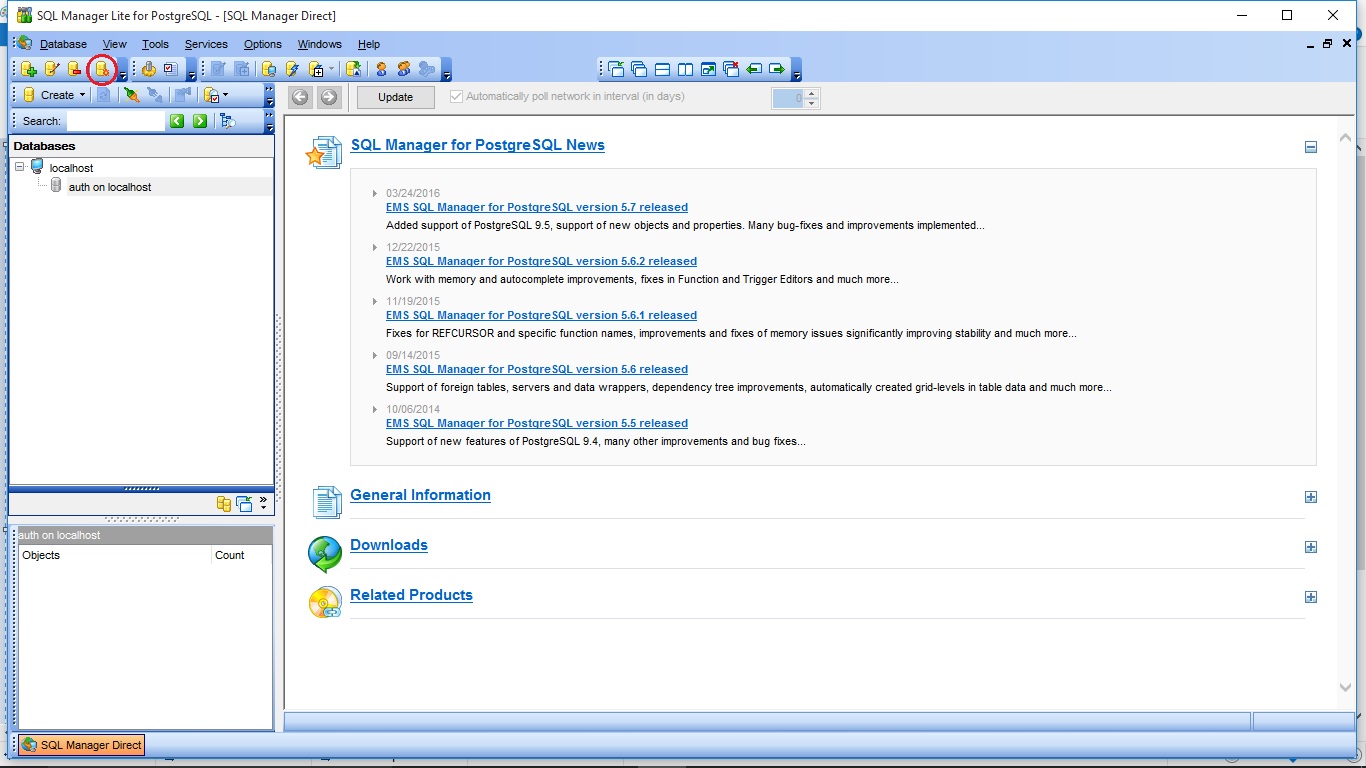Open version 5.5 released news link
Viewport: 1366px width, 768px height.
coord(537,423)
